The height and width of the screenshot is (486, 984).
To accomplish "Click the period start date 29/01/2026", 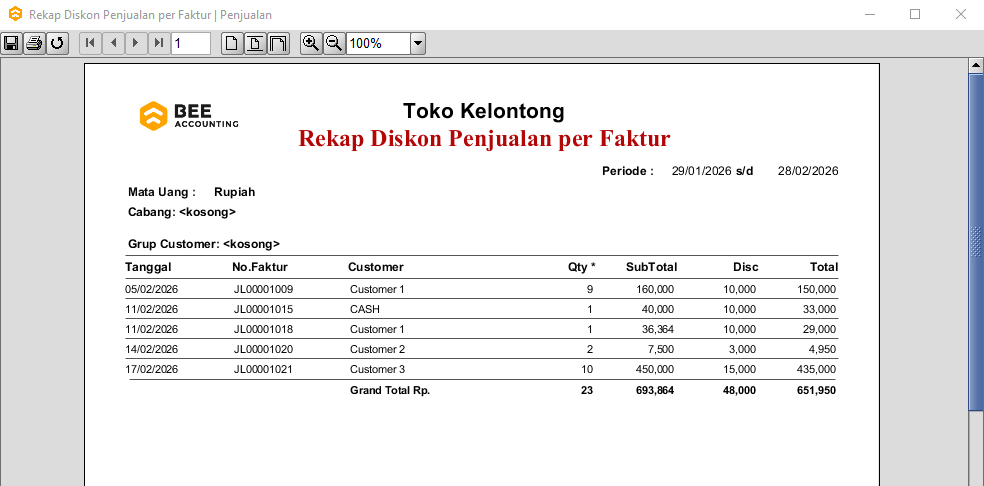I will 702,171.
